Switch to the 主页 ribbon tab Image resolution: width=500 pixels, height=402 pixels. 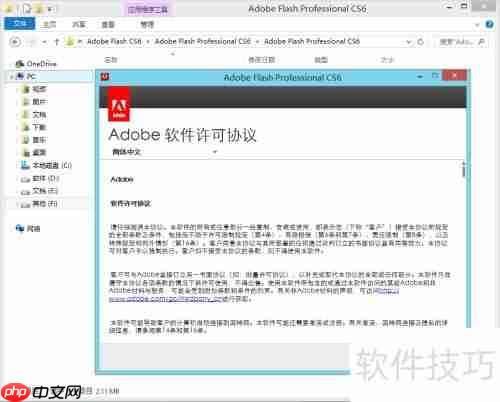click(x=50, y=24)
